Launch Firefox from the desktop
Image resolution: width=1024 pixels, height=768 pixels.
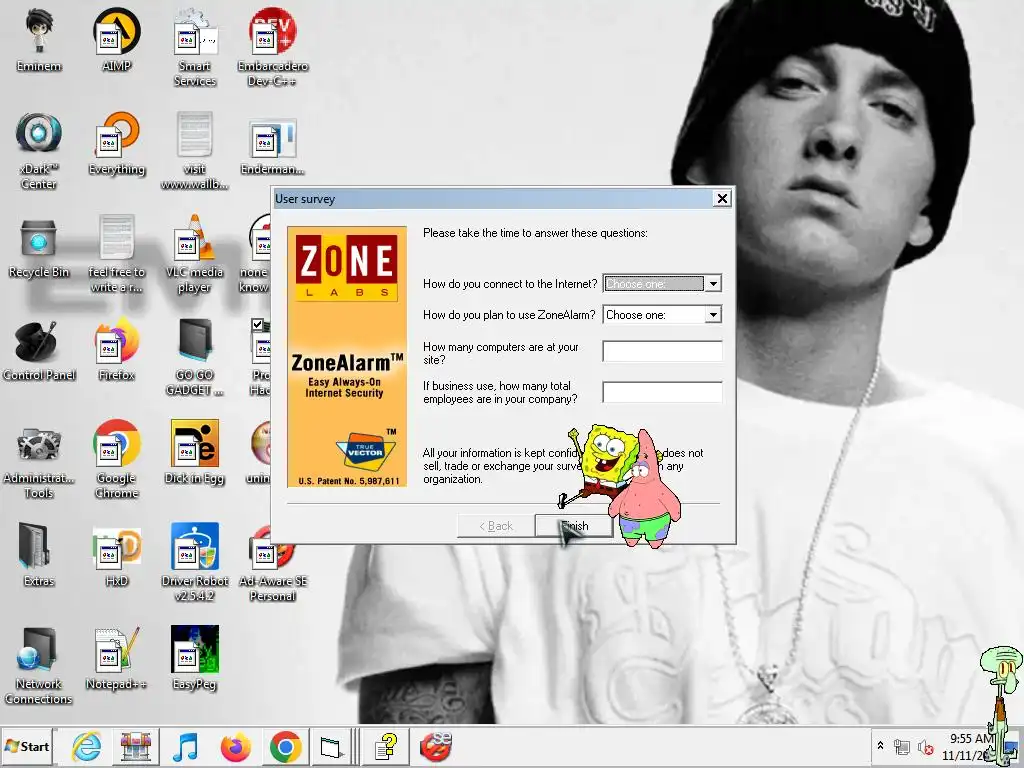point(116,350)
